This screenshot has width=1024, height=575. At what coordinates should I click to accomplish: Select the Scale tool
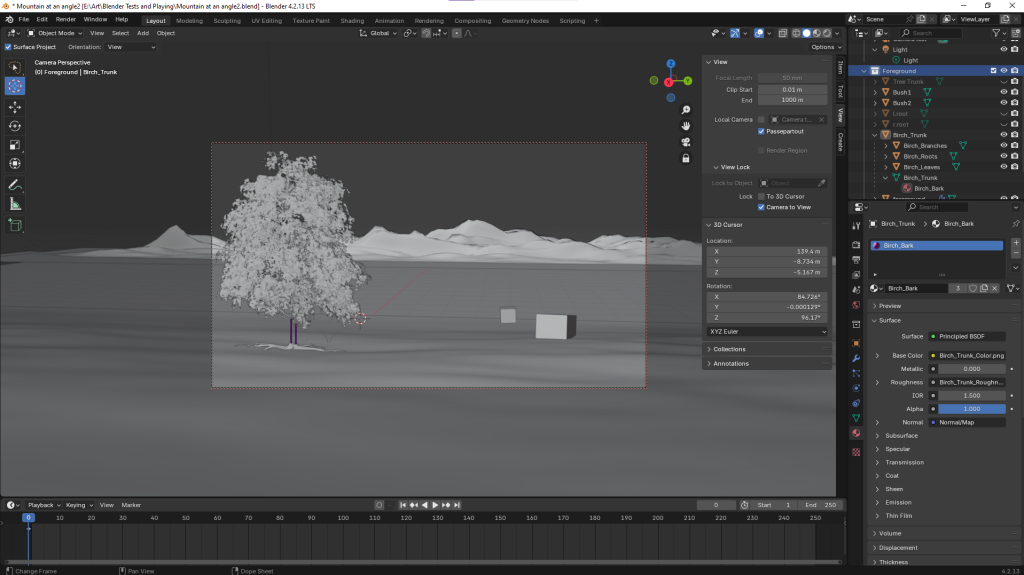point(15,145)
